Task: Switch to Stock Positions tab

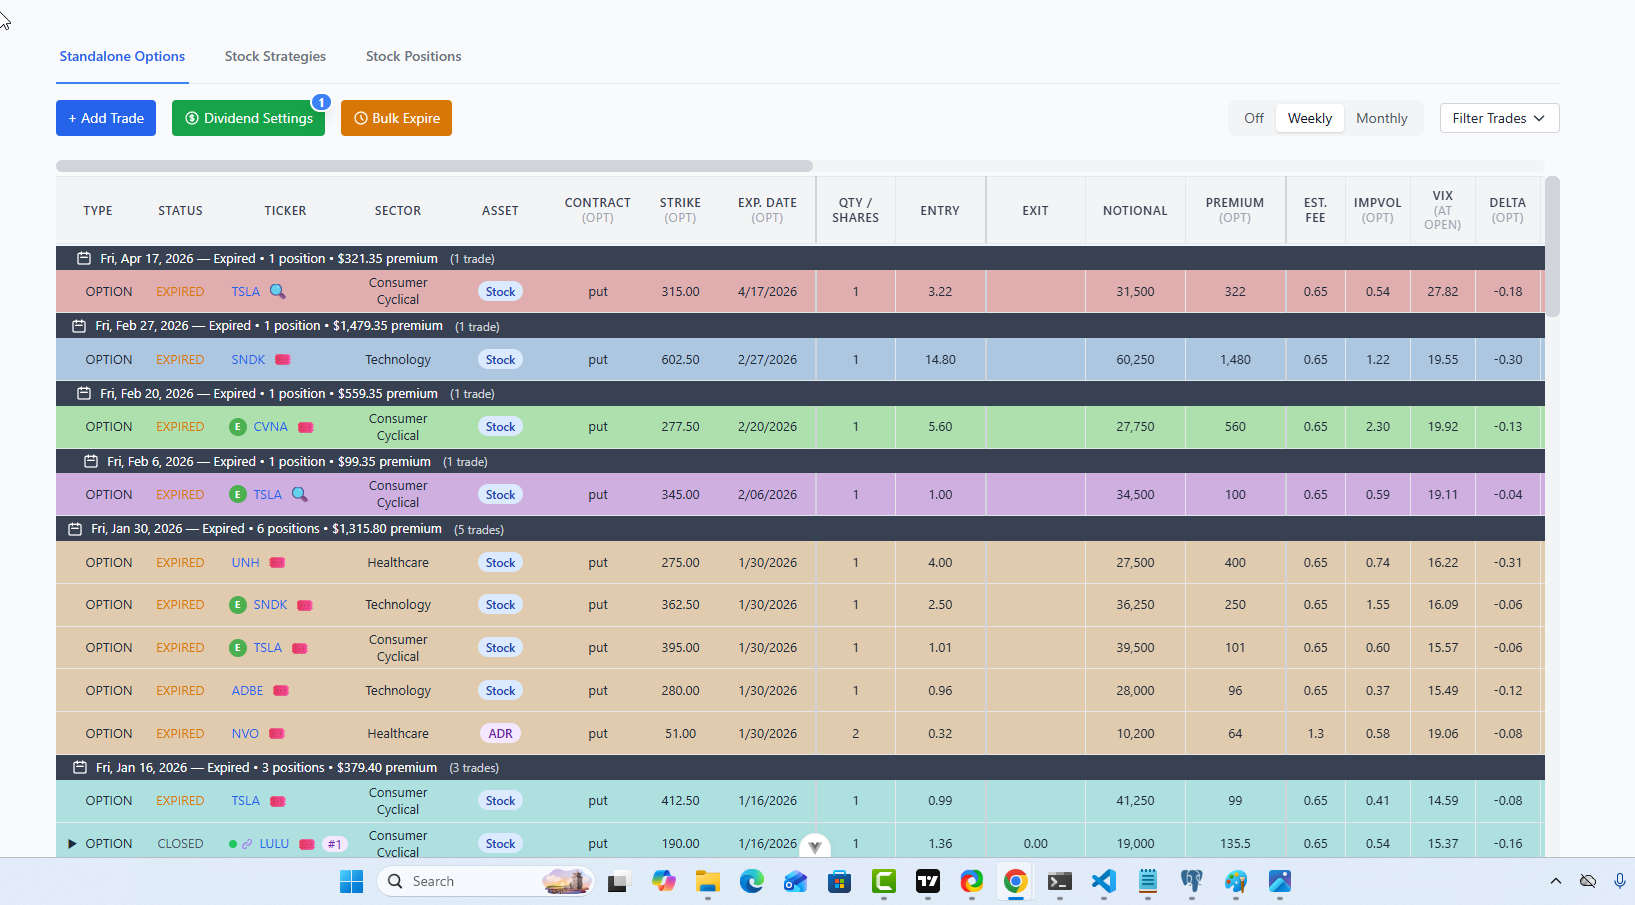Action: pos(413,56)
